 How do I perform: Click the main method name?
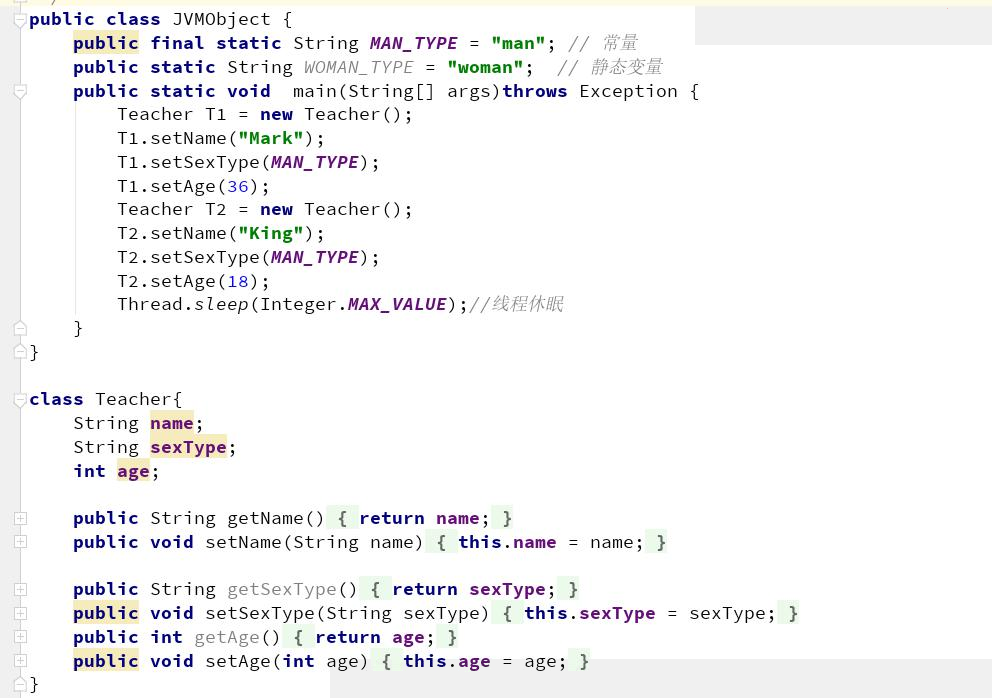pos(315,91)
